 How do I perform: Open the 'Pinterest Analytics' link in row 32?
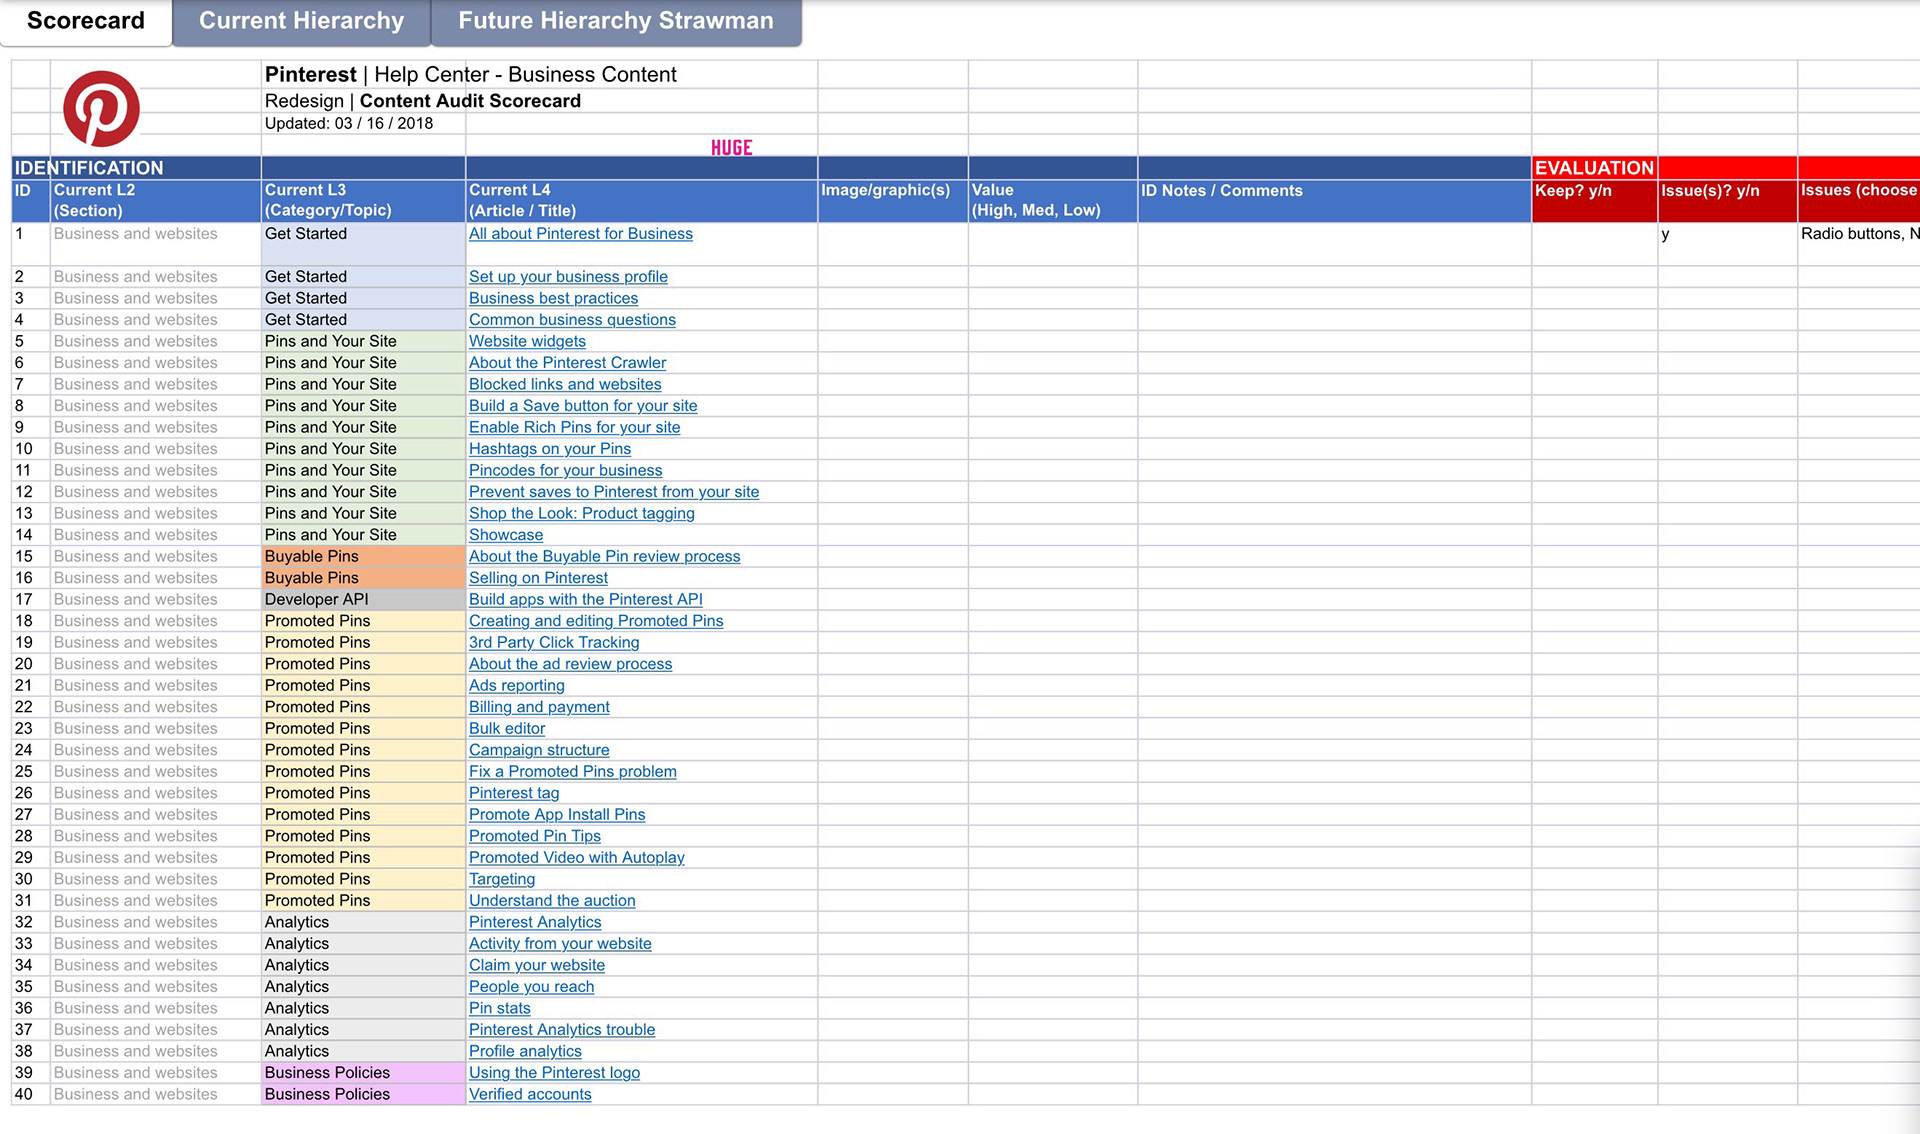tap(535, 922)
